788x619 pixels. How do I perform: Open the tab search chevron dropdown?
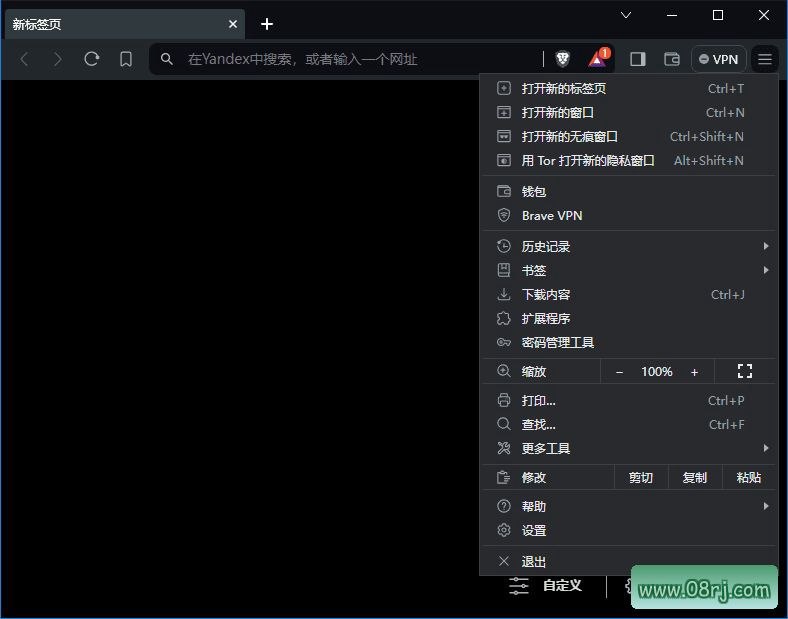pyautogui.click(x=626, y=15)
